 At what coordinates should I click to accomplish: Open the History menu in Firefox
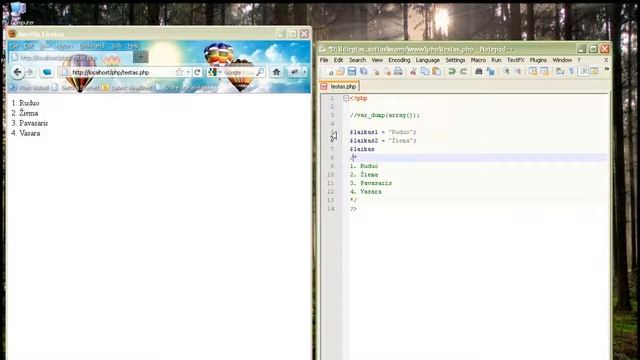click(64, 46)
